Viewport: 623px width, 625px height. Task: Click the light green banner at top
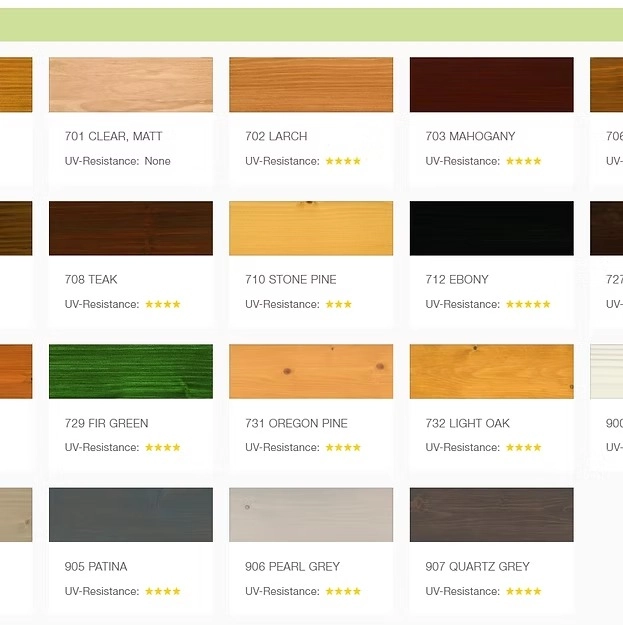[x=311, y=25]
